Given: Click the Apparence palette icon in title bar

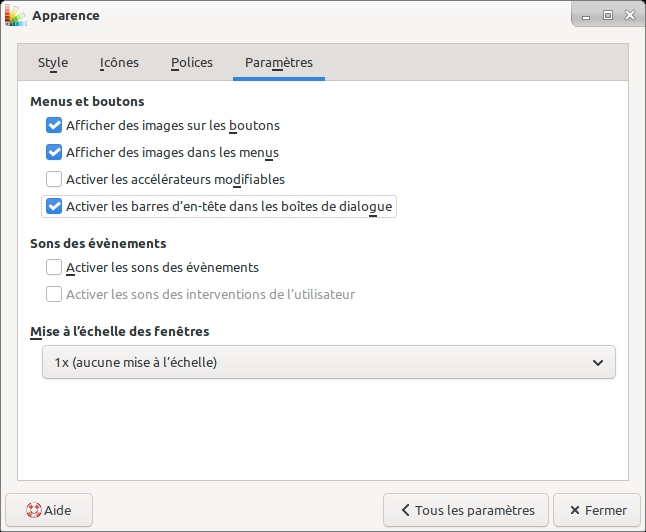Looking at the screenshot, I should coord(15,16).
